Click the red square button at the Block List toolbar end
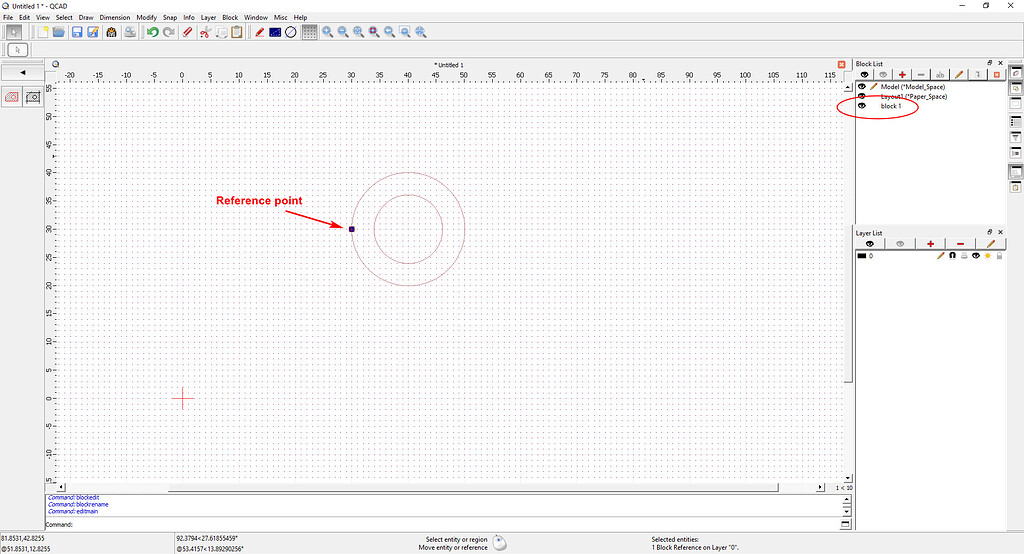 (997, 74)
